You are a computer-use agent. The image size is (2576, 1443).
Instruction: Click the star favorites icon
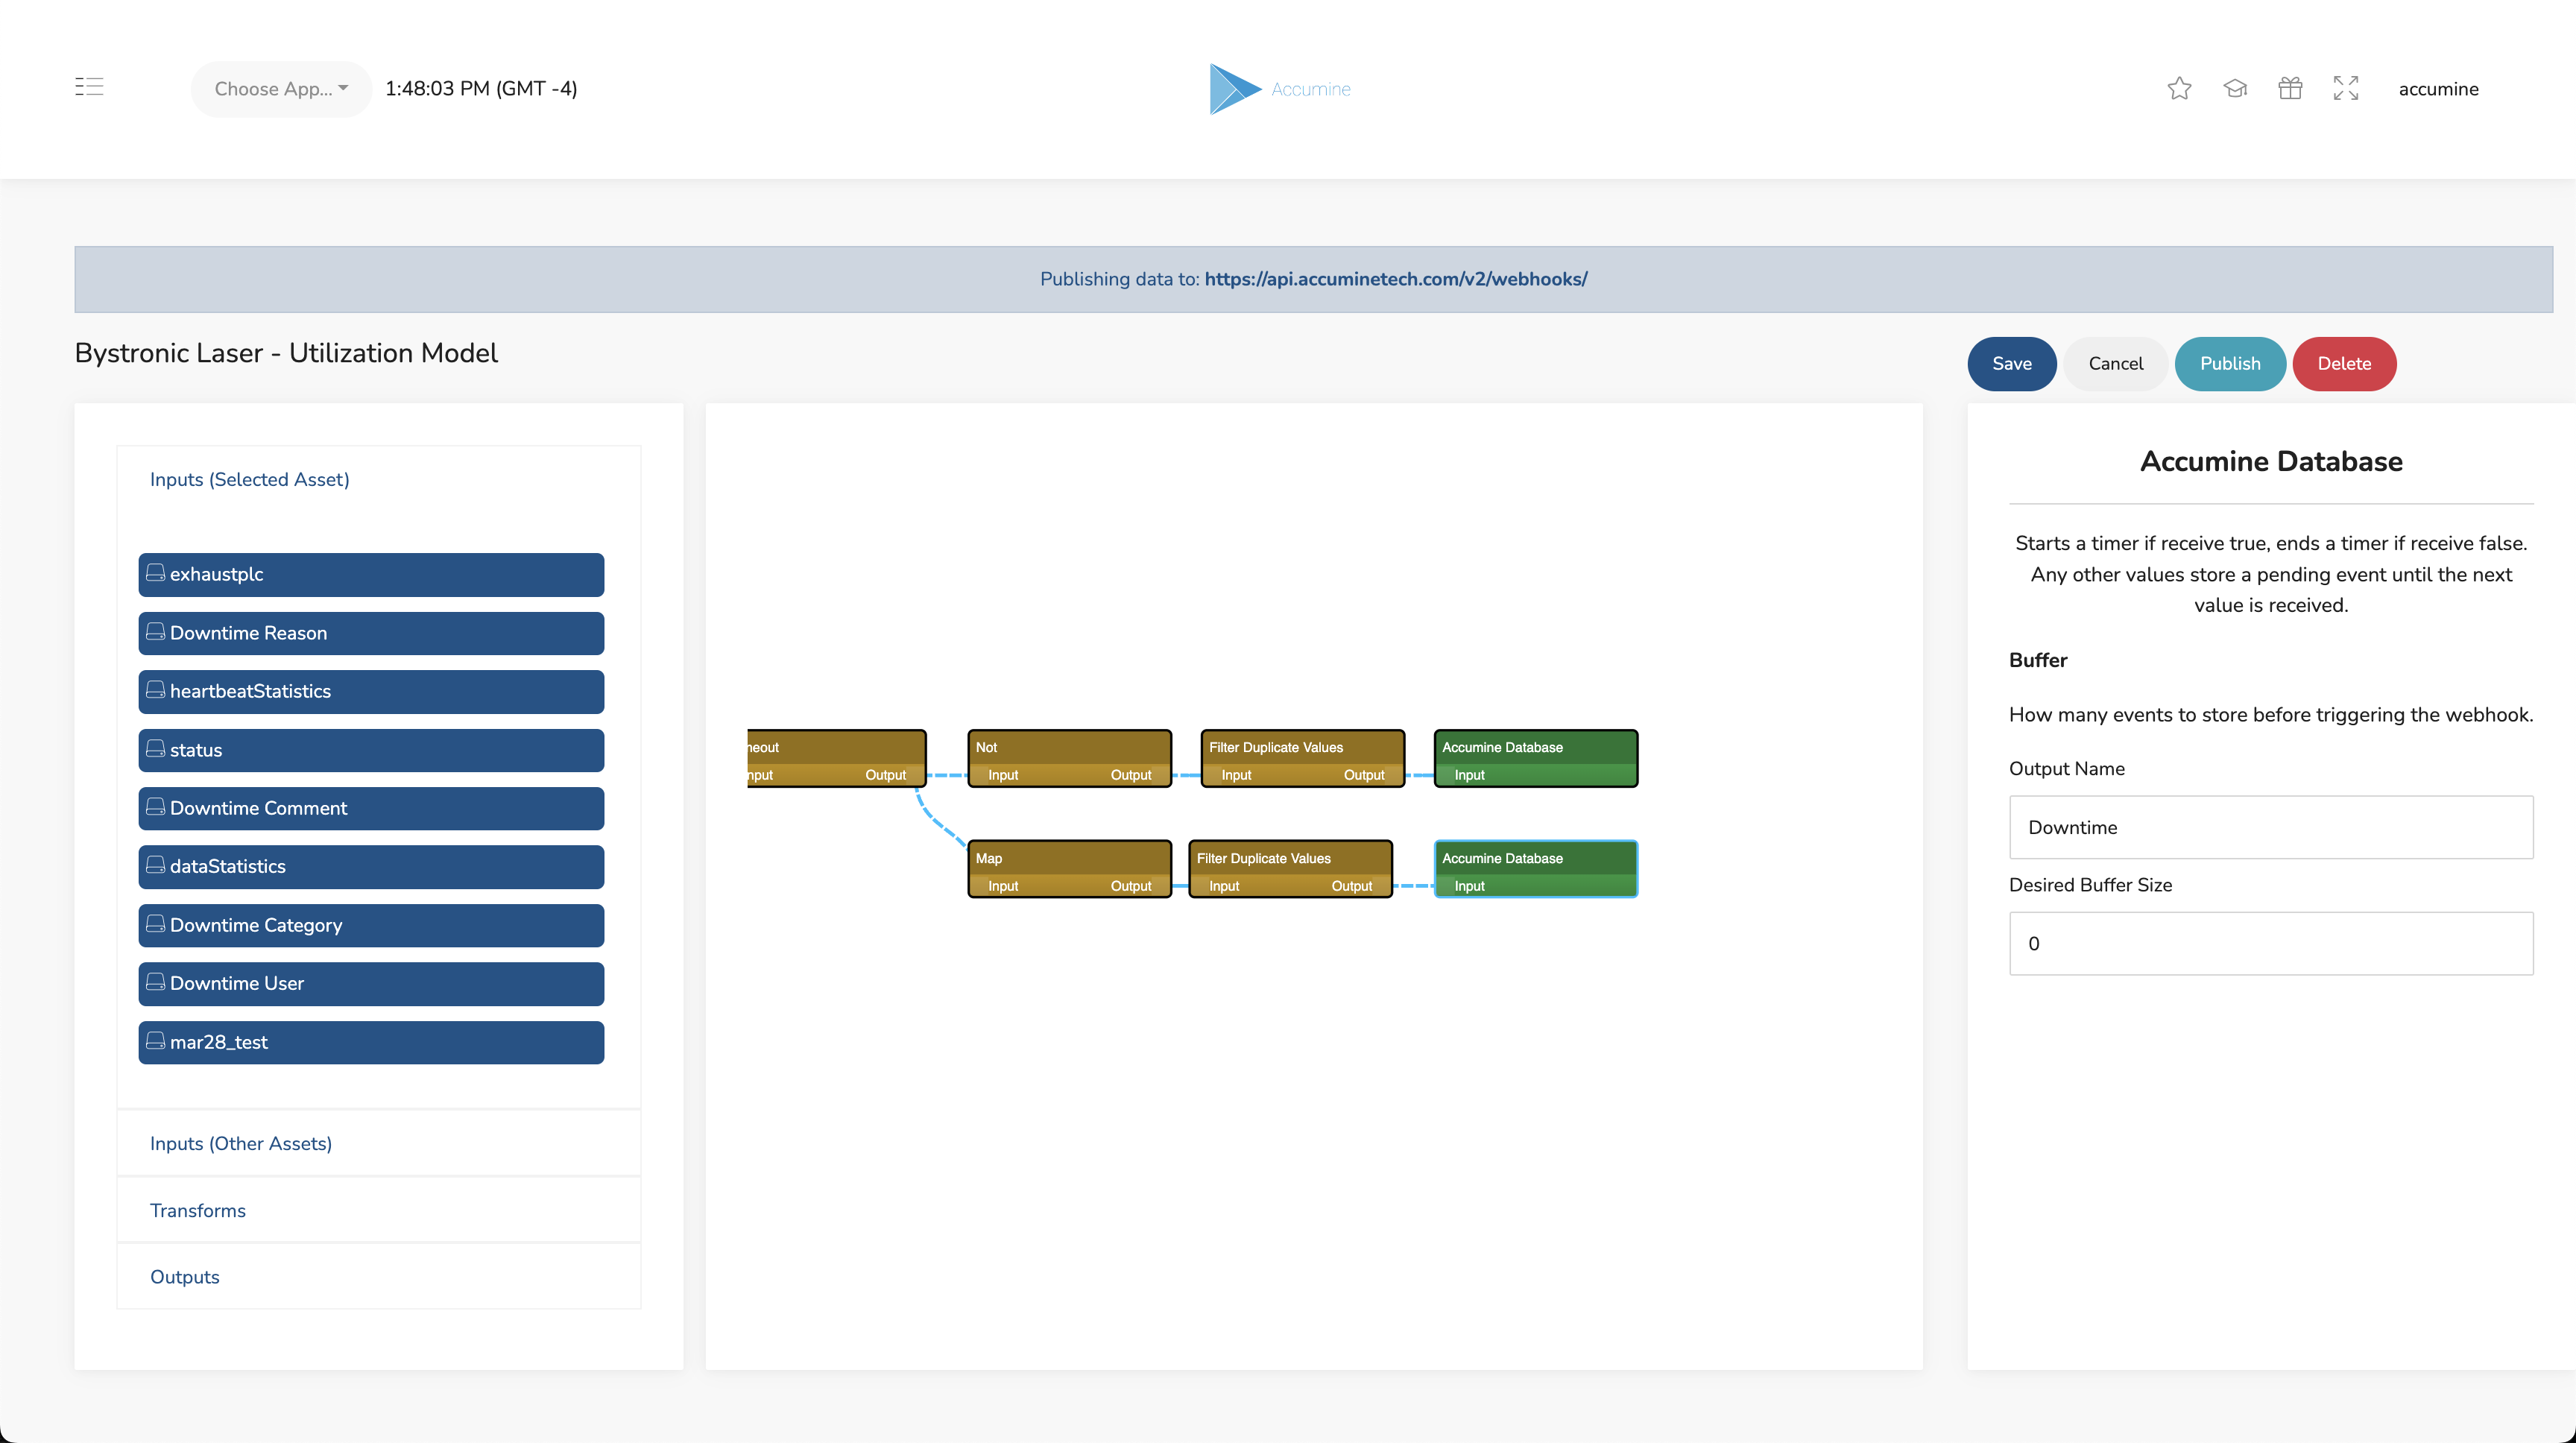pos(2179,89)
